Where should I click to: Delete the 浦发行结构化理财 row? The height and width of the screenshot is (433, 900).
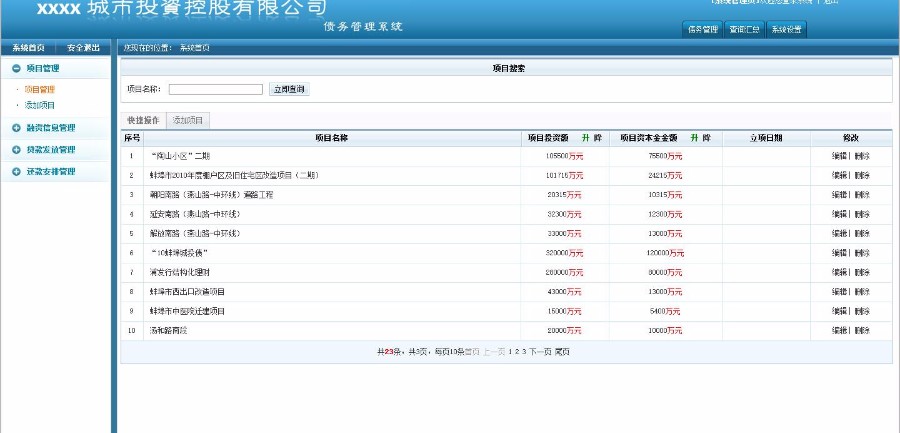coord(862,273)
